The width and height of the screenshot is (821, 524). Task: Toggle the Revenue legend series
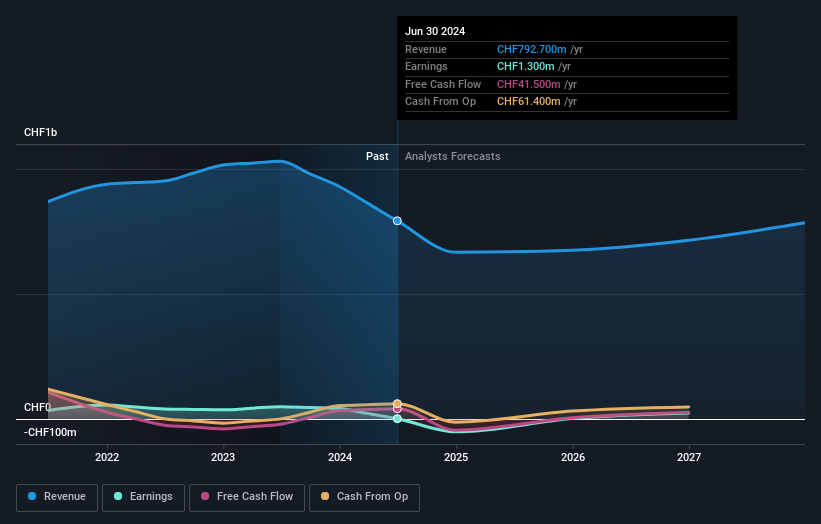(57, 497)
